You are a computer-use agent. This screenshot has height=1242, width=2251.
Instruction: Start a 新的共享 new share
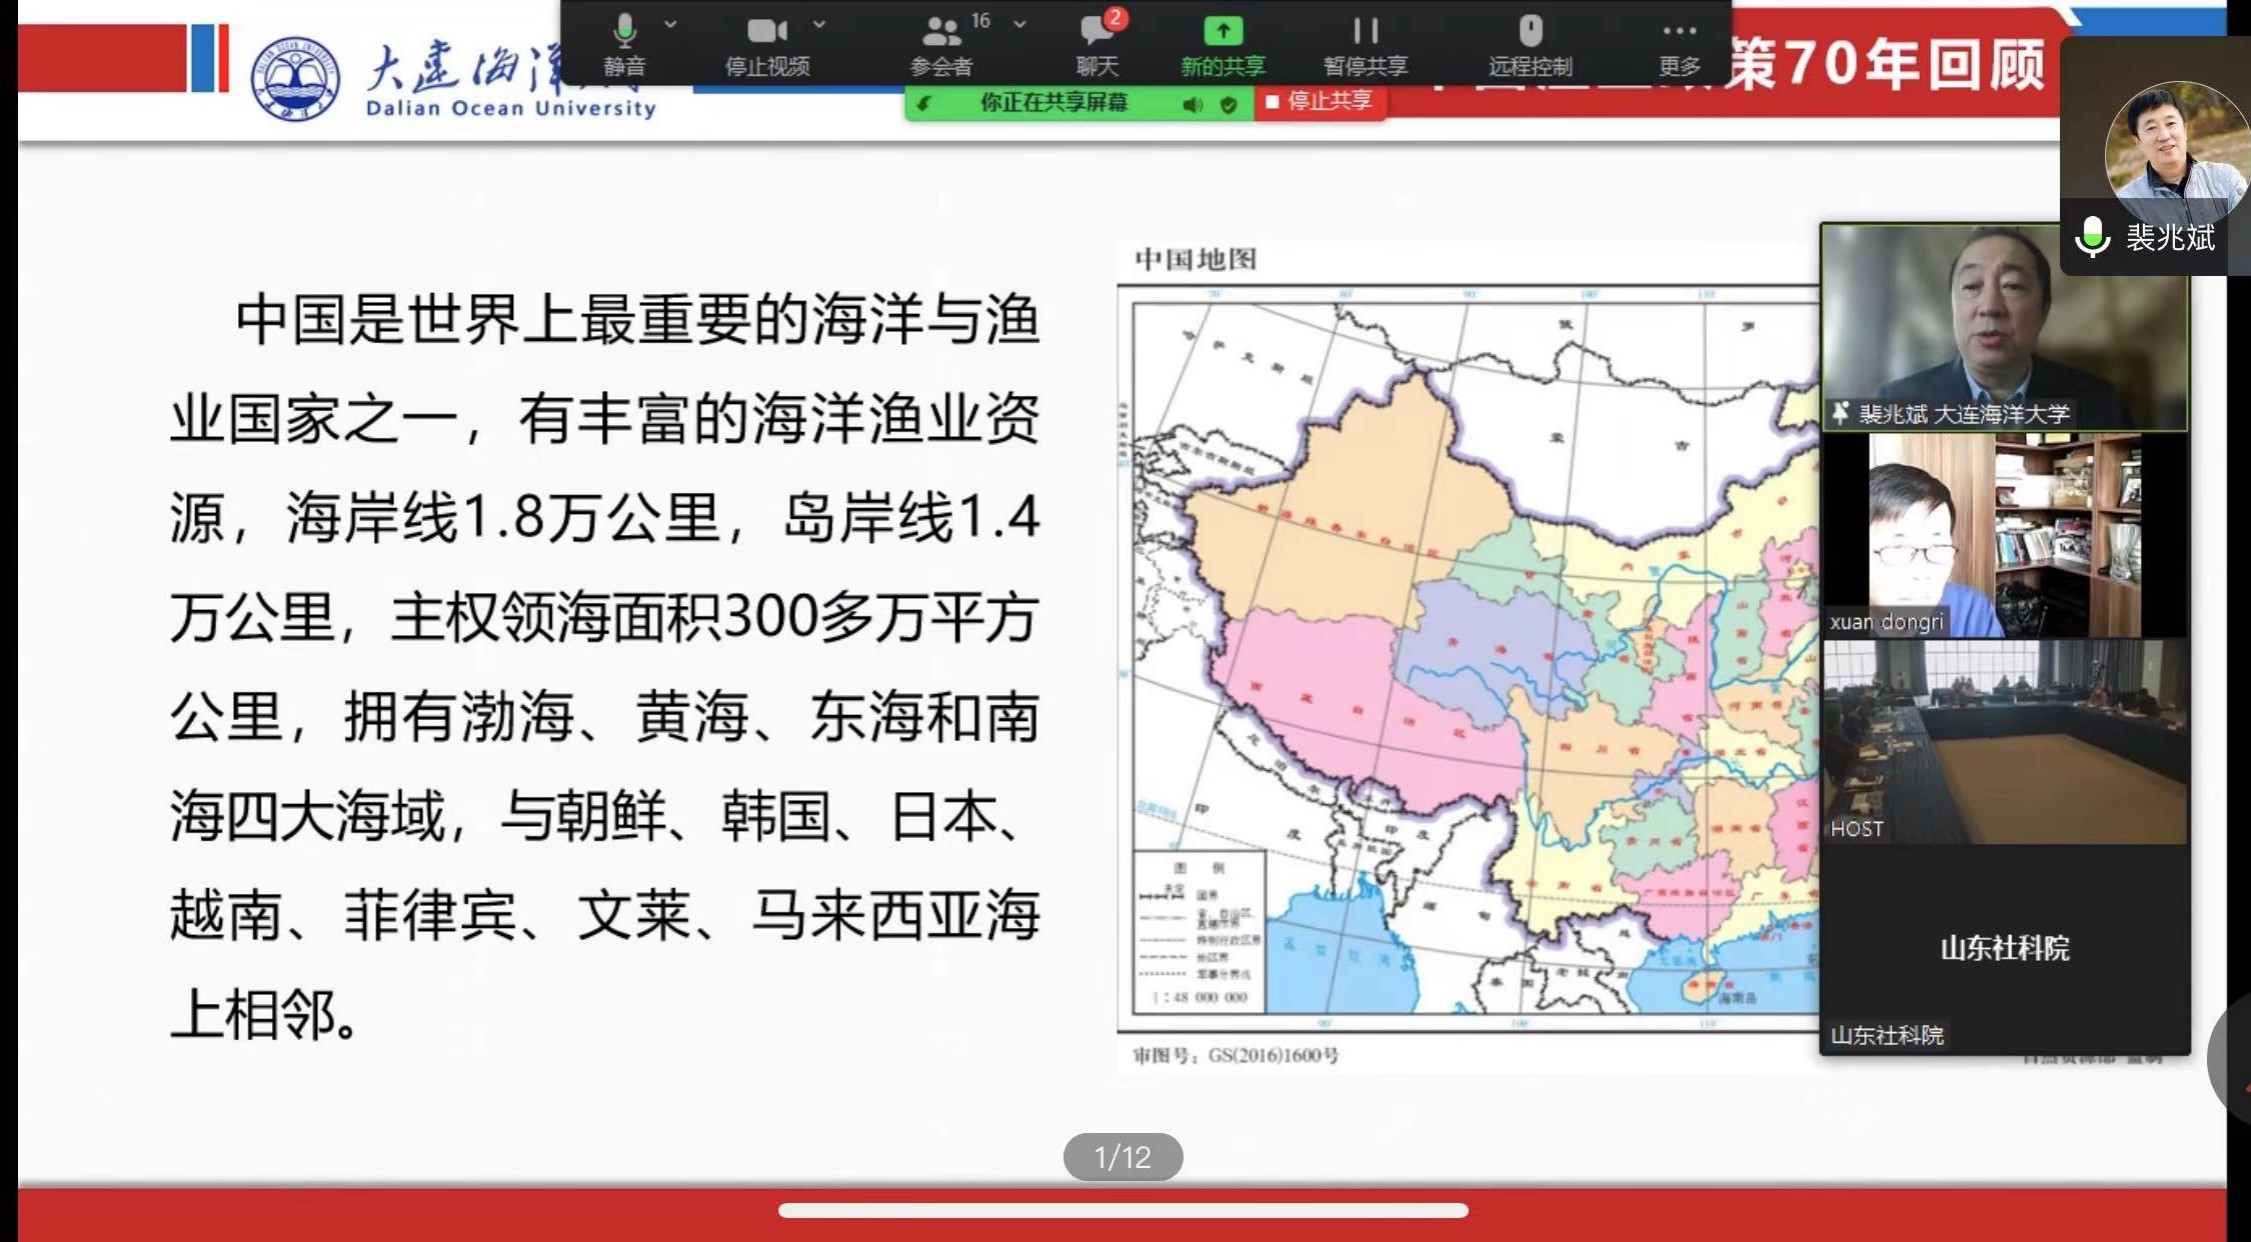(x=1222, y=44)
